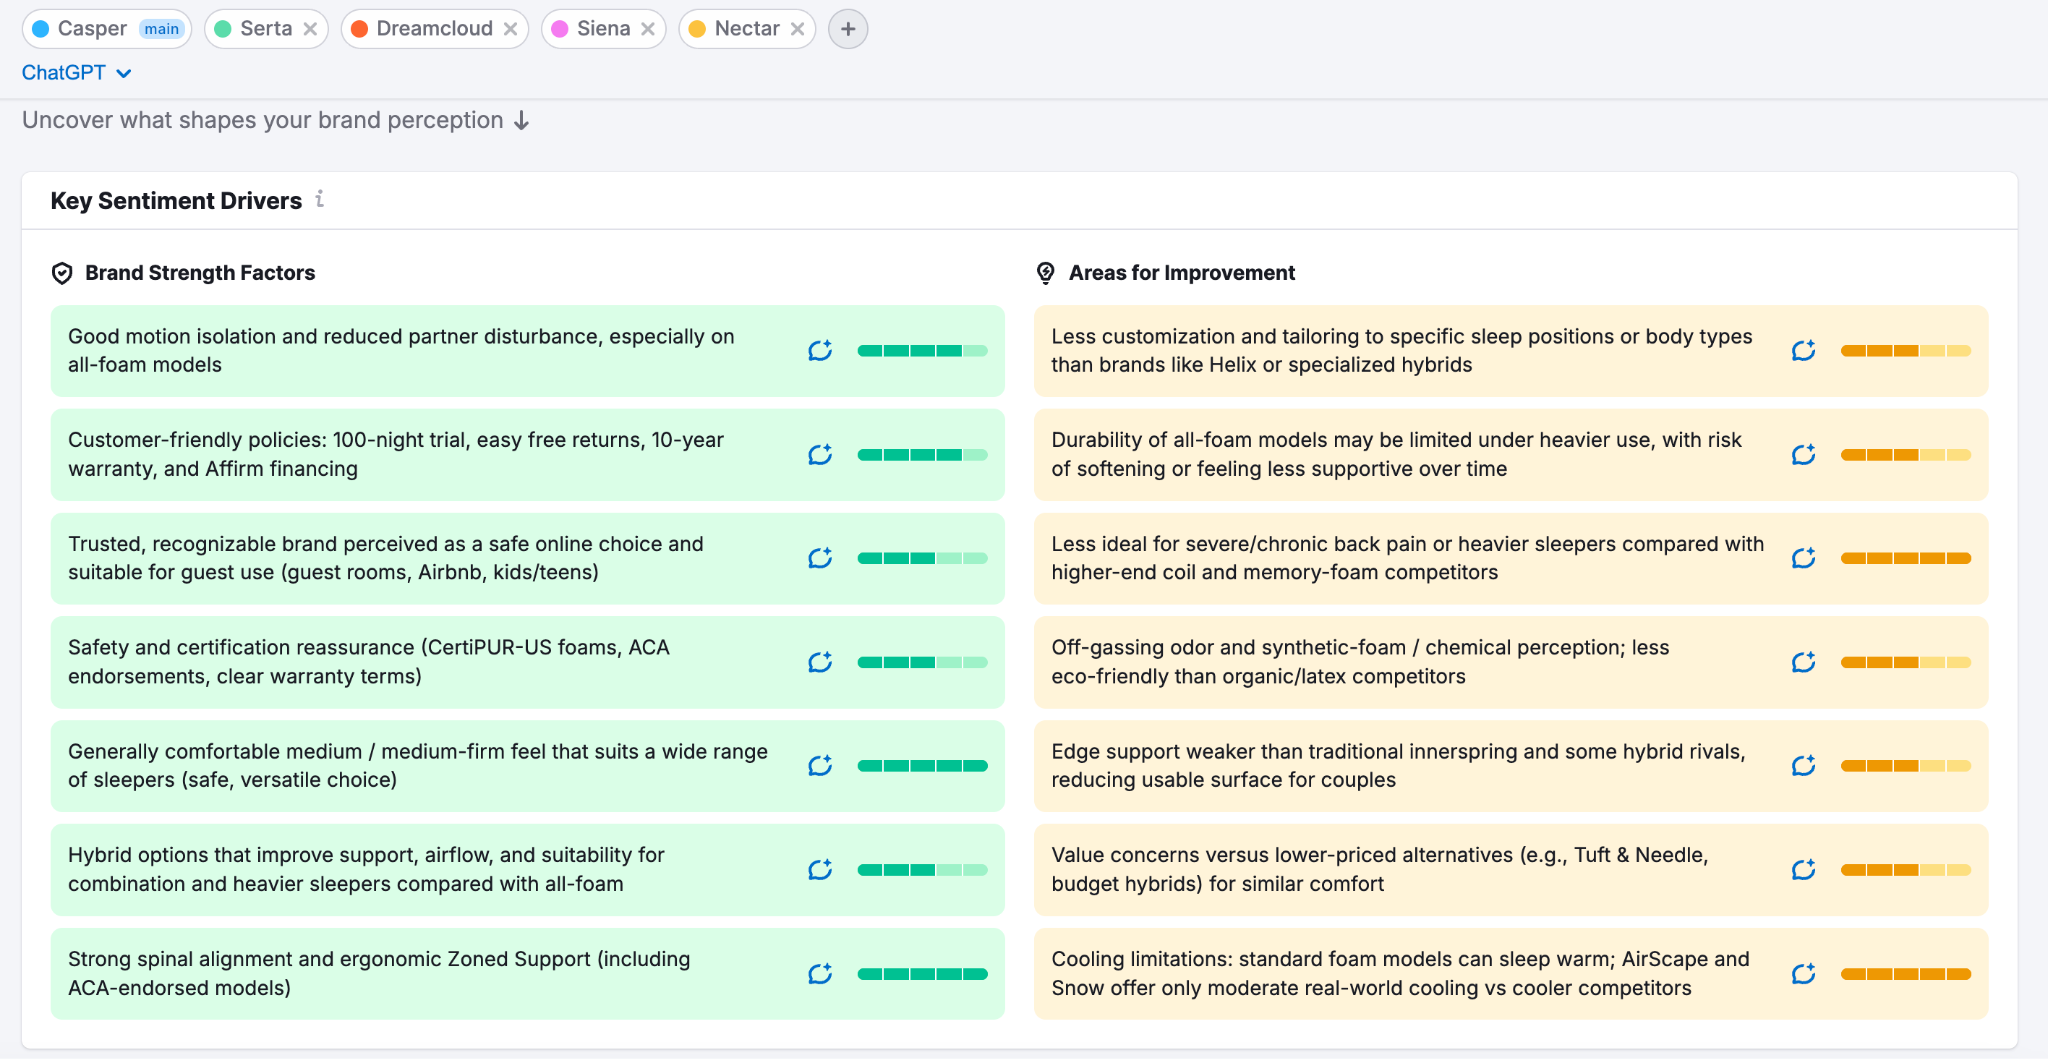Click orange bar for Cooling limitations row
The height and width of the screenshot is (1059, 2048).
coord(1906,974)
